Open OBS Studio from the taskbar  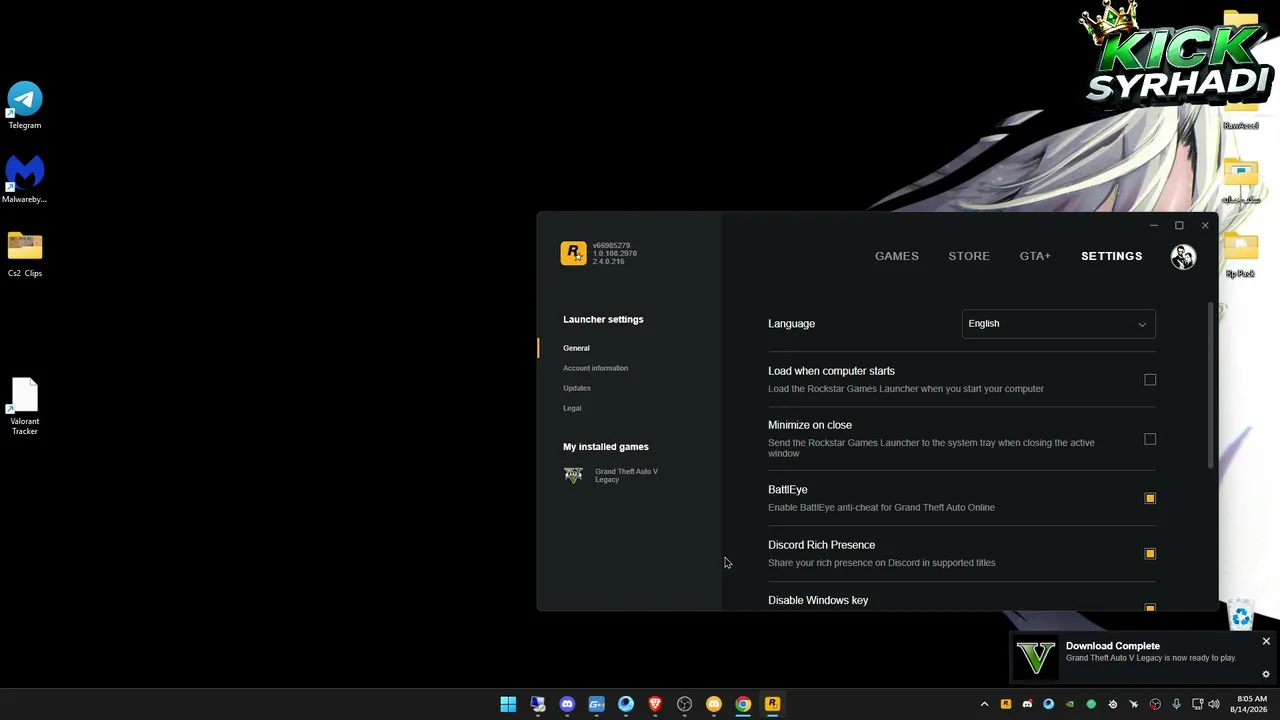click(684, 704)
